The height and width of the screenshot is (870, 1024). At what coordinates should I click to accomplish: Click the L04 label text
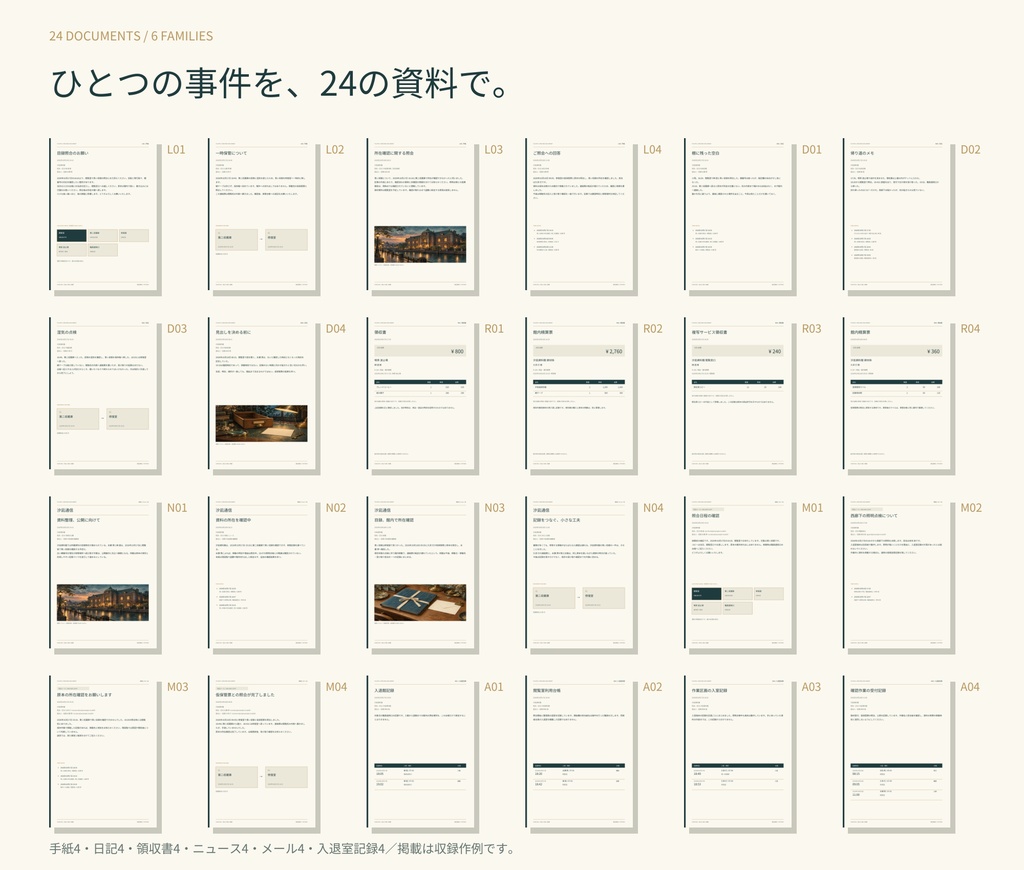[652, 150]
